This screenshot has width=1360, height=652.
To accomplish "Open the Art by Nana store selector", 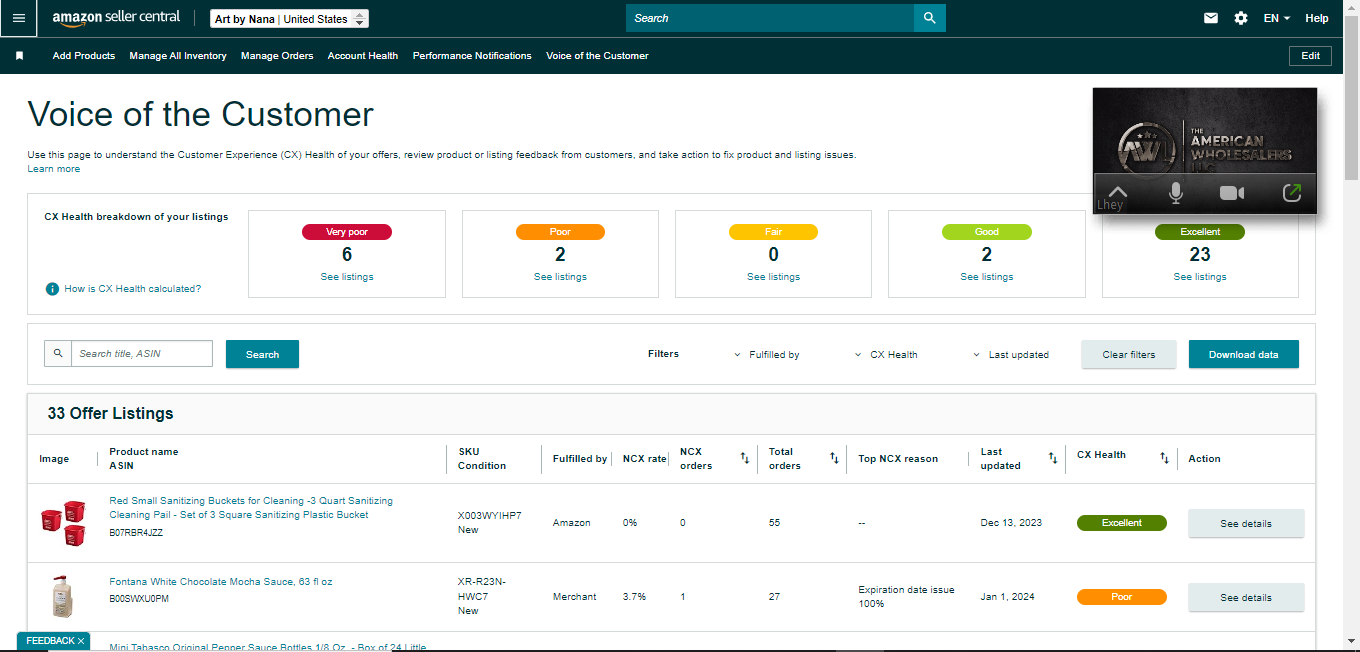I will (x=290, y=19).
